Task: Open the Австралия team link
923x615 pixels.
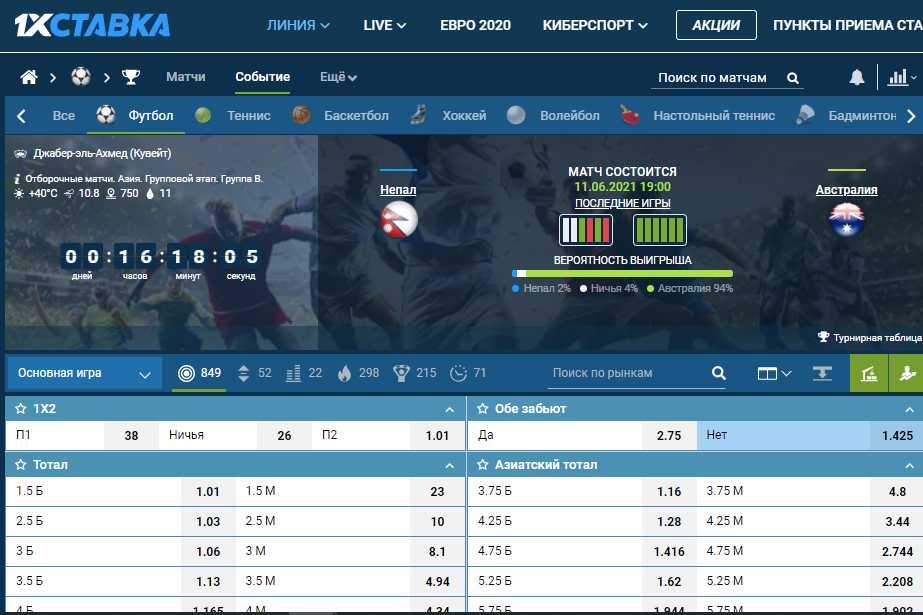Action: point(846,190)
